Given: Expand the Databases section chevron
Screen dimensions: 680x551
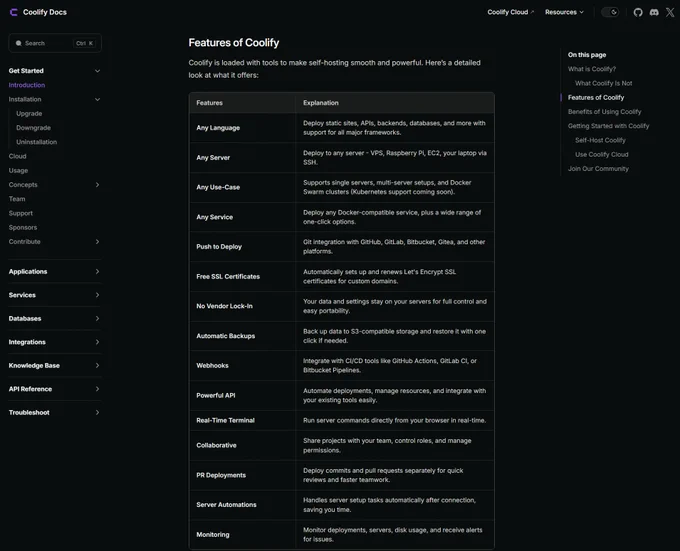Looking at the screenshot, I should (97, 318).
